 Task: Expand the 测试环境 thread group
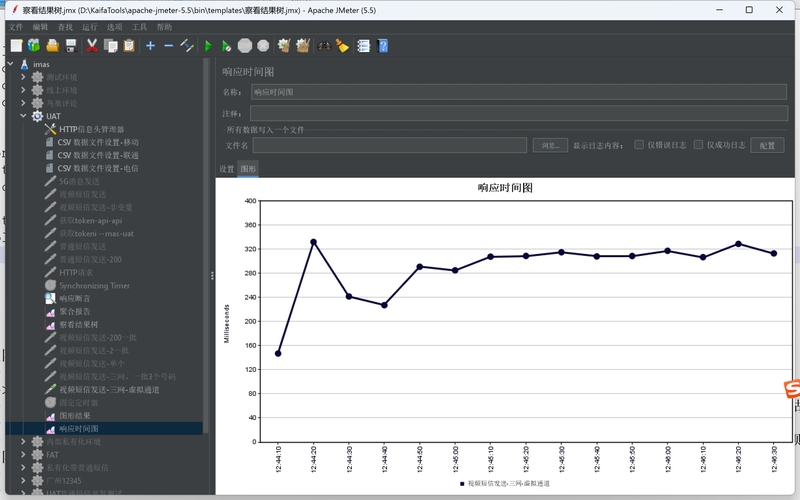[23, 77]
